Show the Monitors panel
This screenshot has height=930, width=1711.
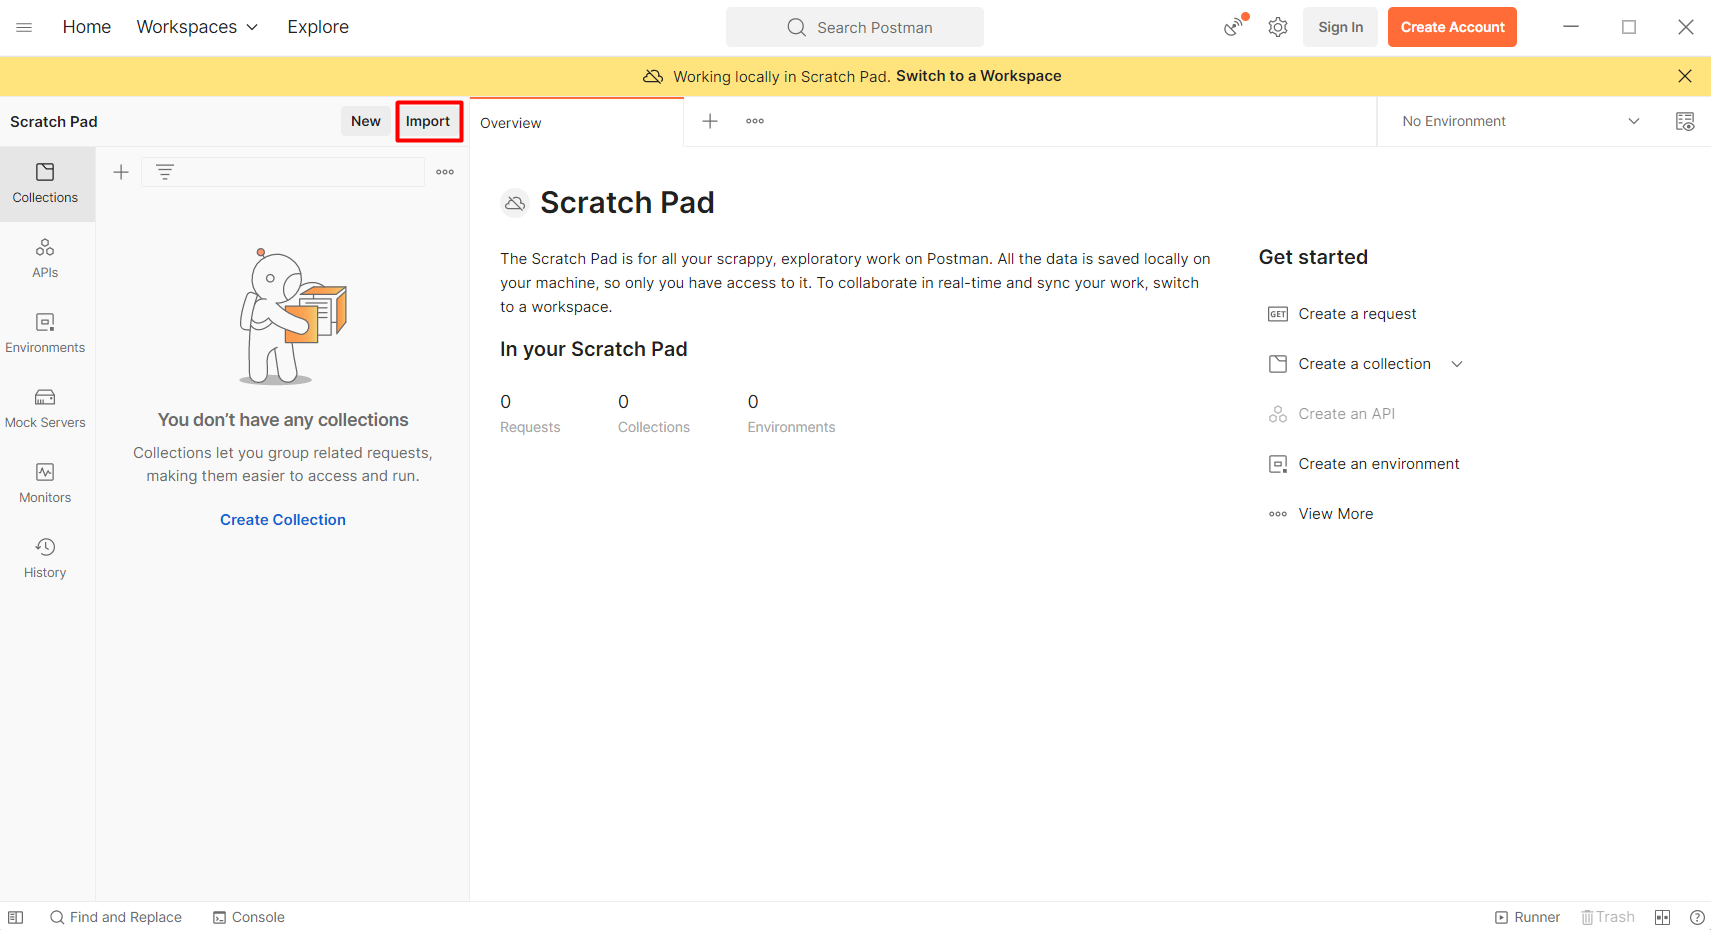pos(45,483)
